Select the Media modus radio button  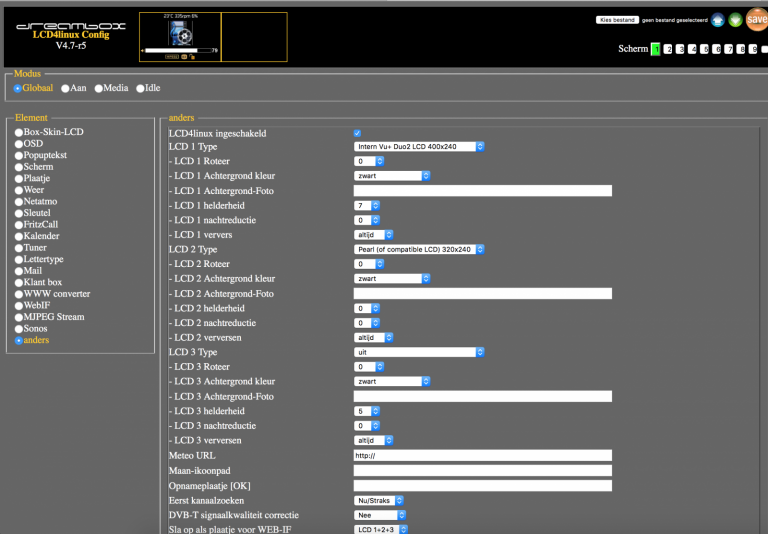(99, 88)
